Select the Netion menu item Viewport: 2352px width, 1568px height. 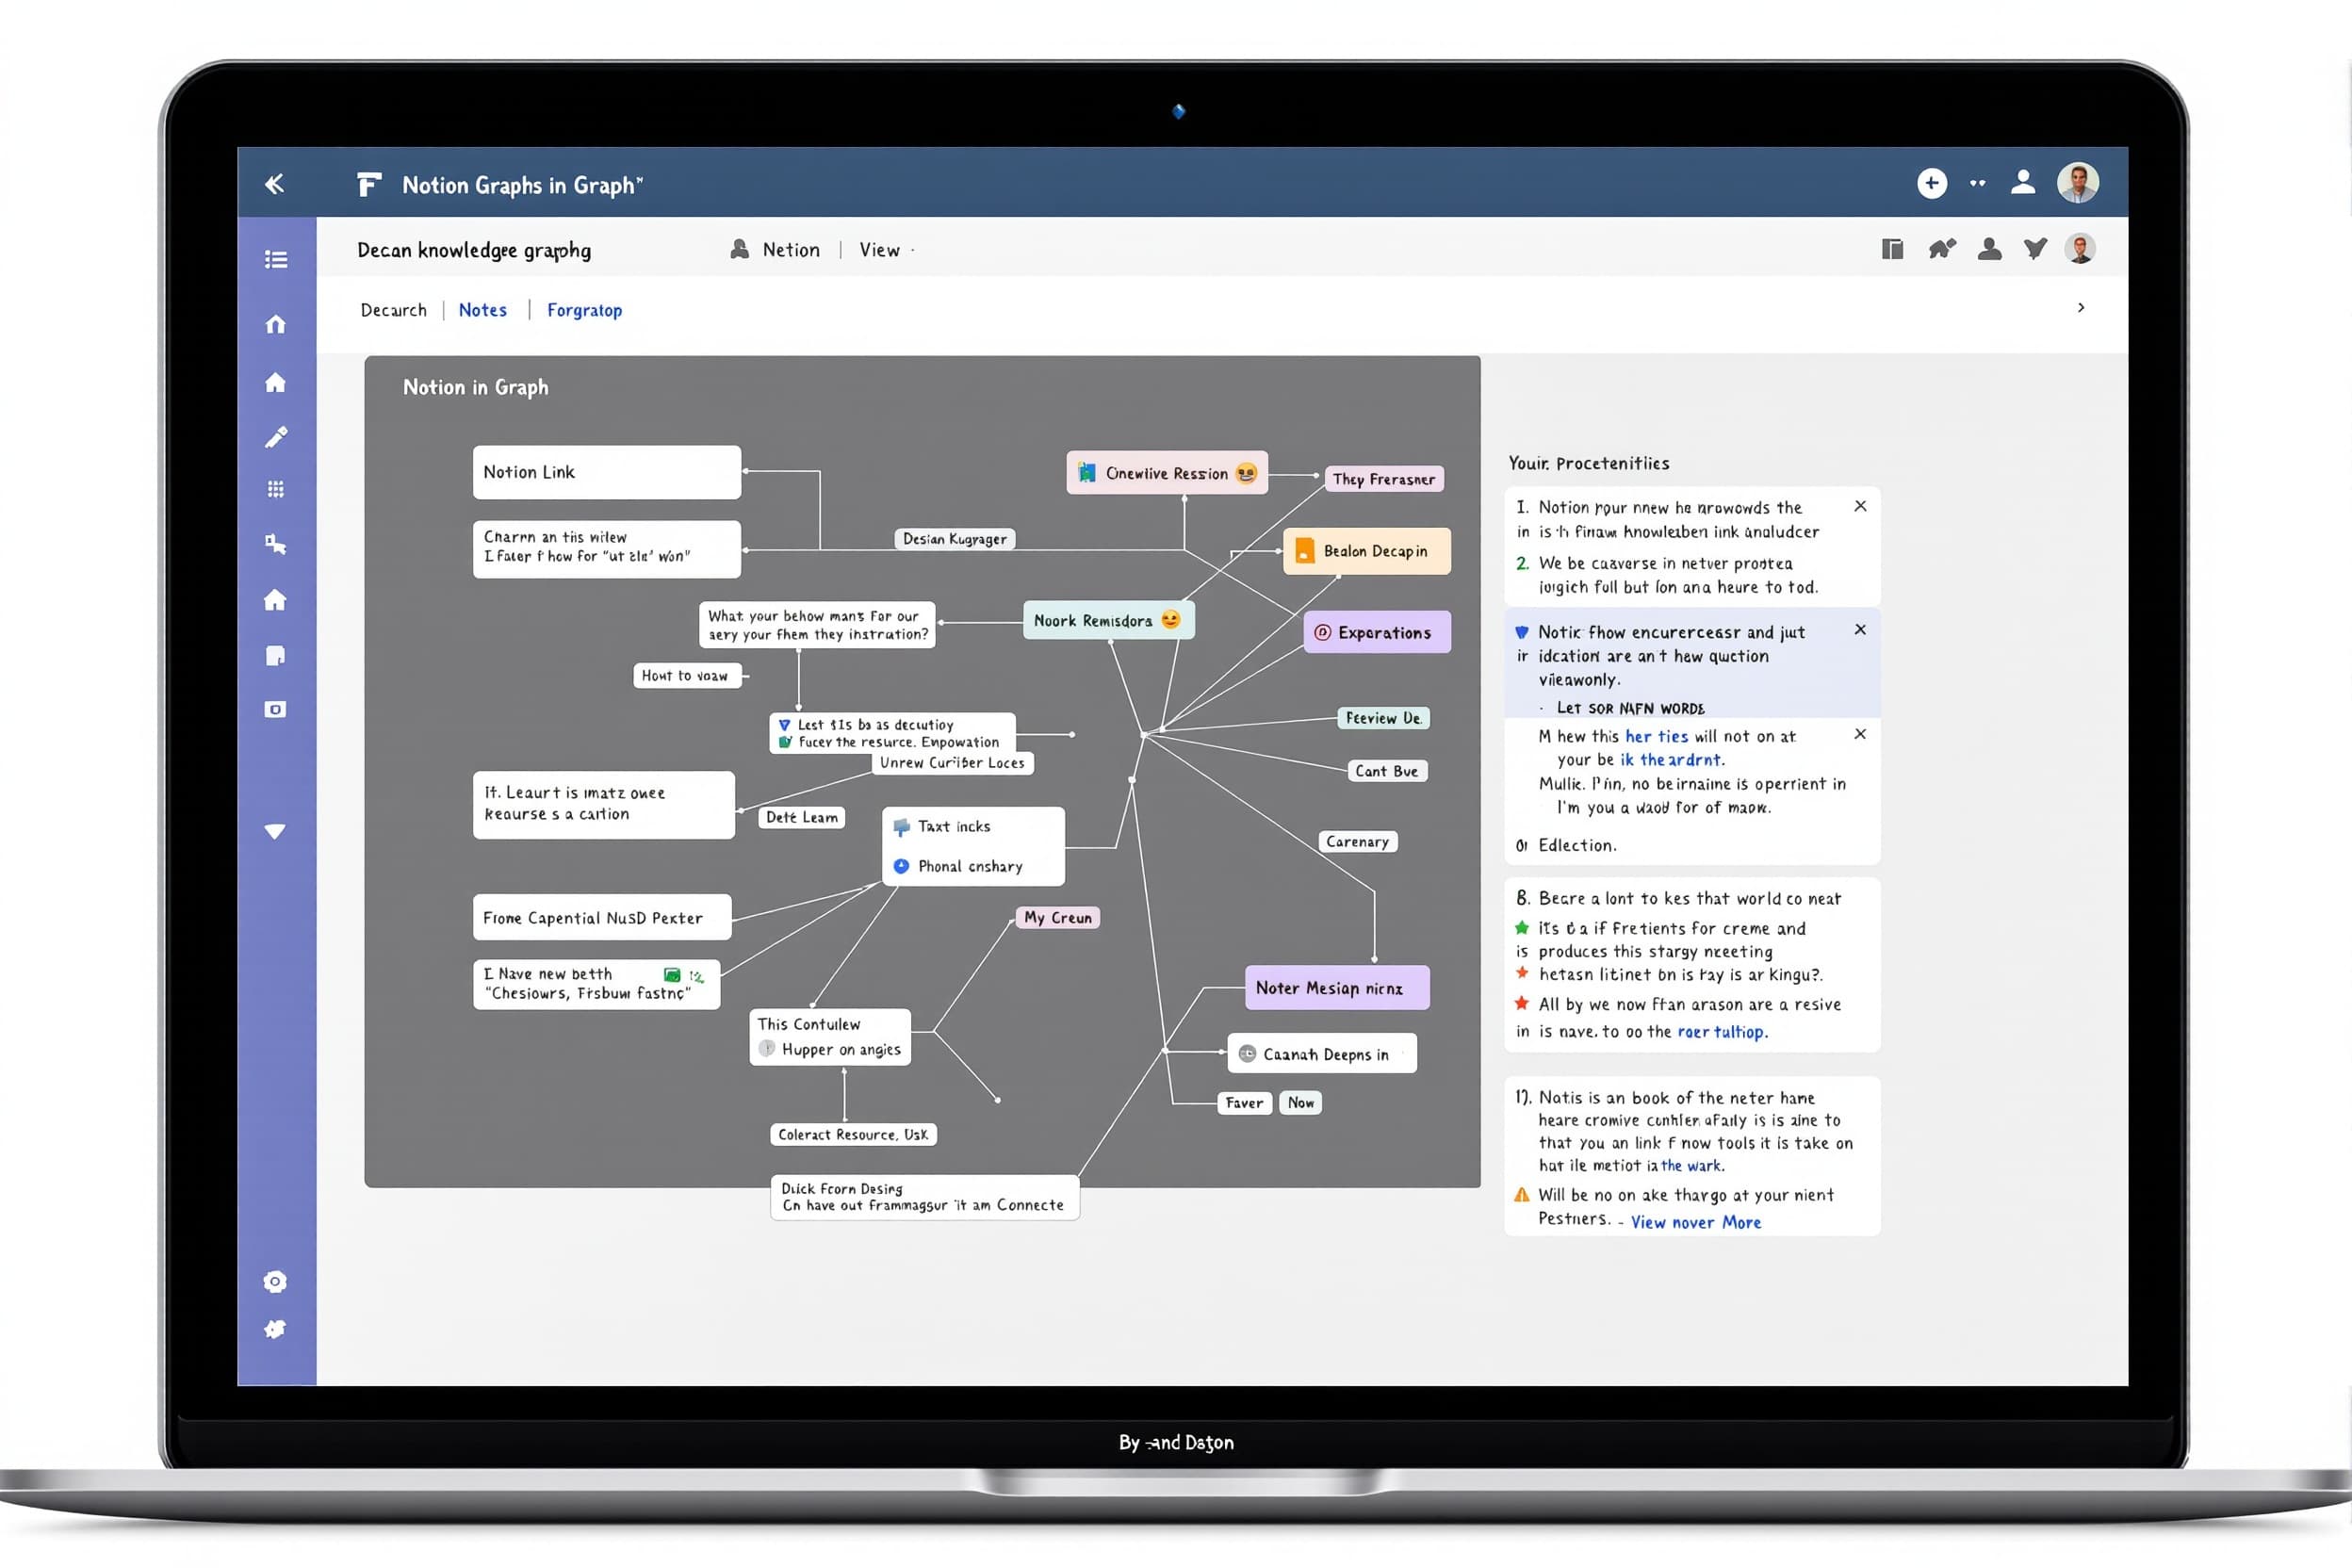click(x=775, y=250)
